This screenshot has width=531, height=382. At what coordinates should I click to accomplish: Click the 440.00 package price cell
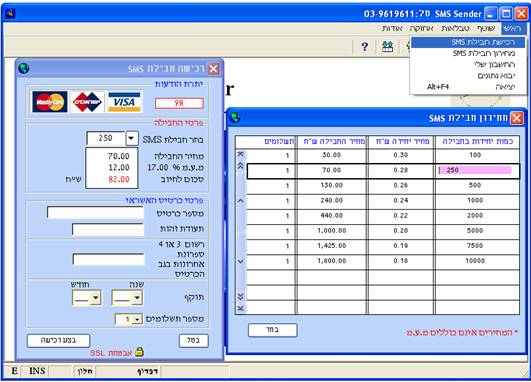point(332,215)
